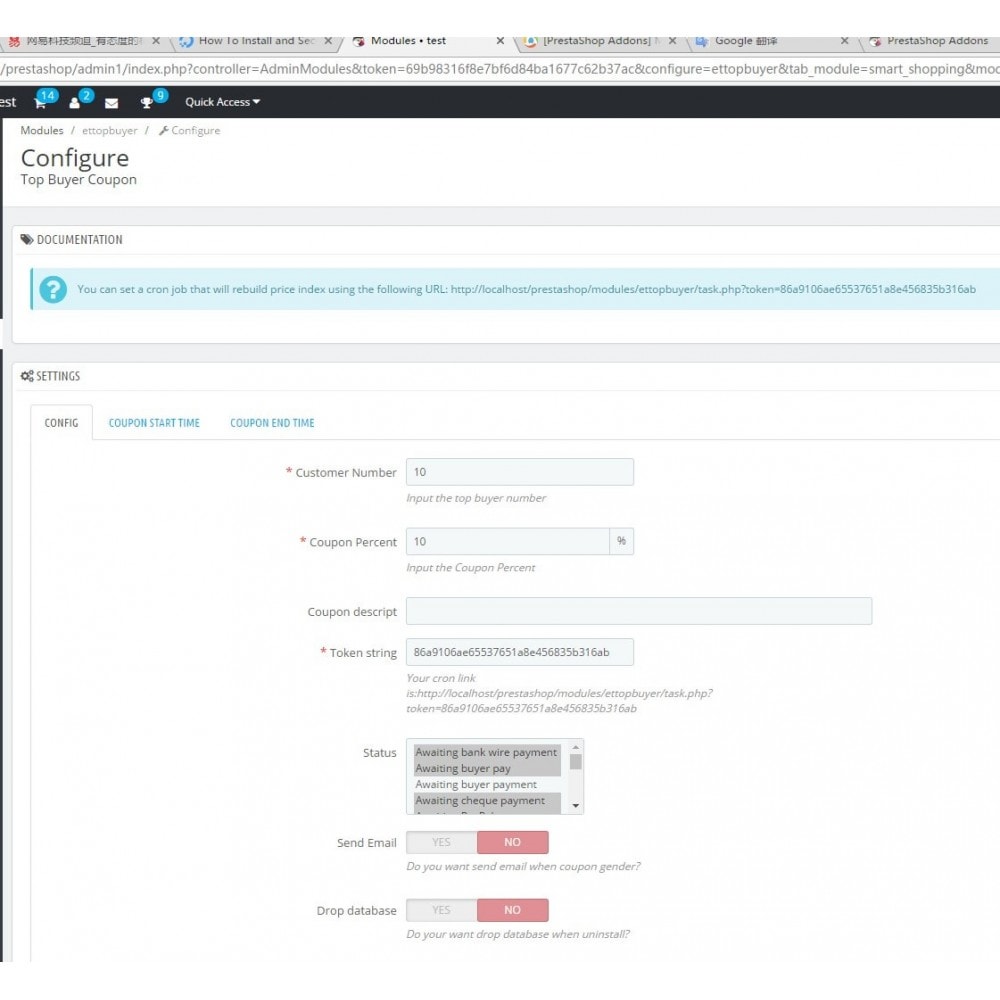Screen dimensions: 1000x1000
Task: Select 'Awaiting buyer payment' status
Action: (x=487, y=784)
